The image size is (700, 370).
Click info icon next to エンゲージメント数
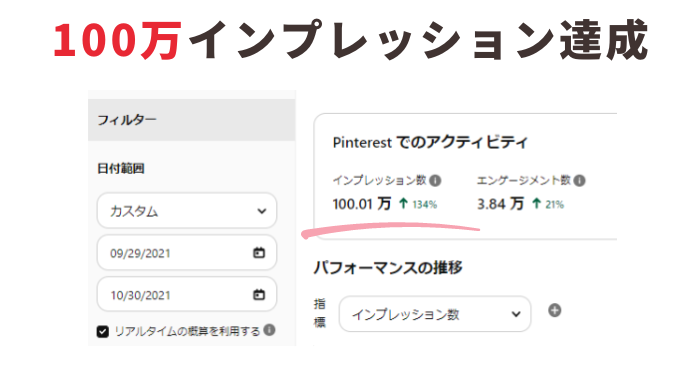tap(579, 181)
